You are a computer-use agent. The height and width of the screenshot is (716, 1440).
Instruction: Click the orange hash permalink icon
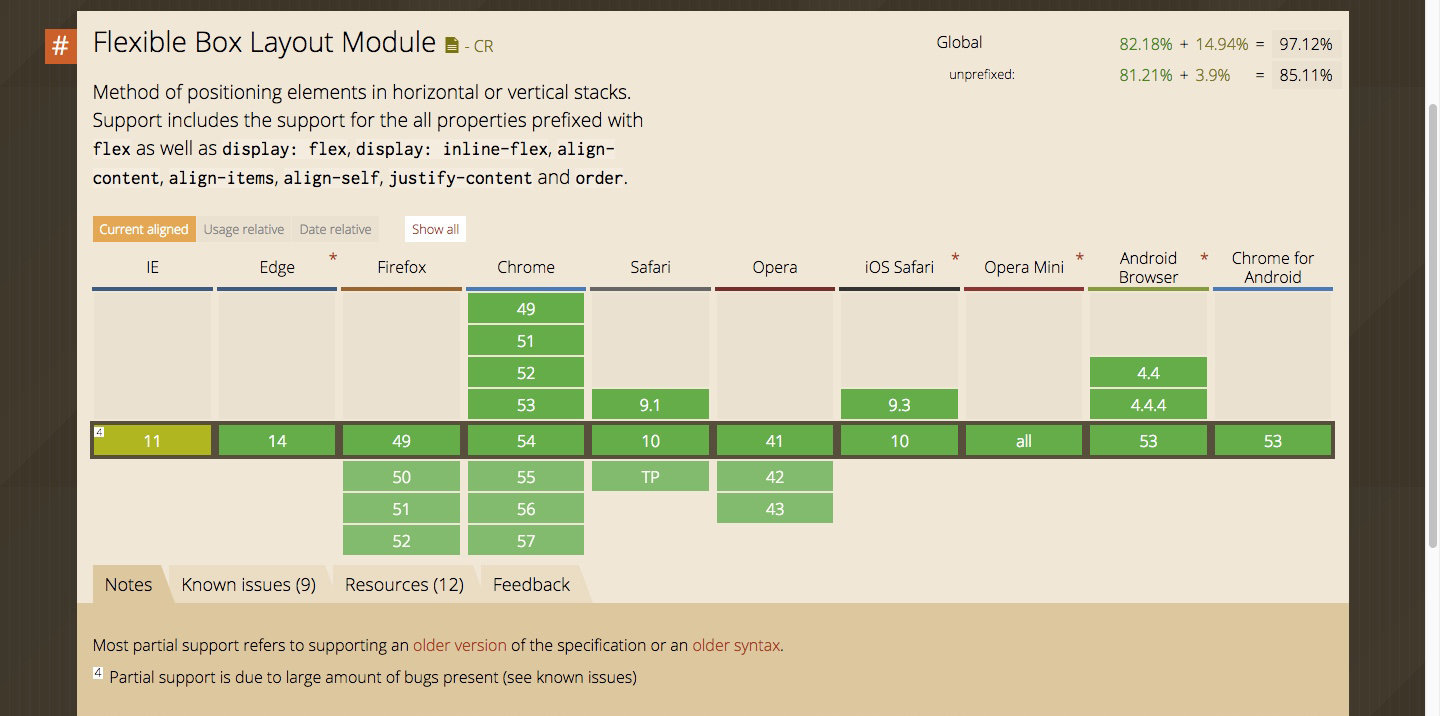pos(60,47)
